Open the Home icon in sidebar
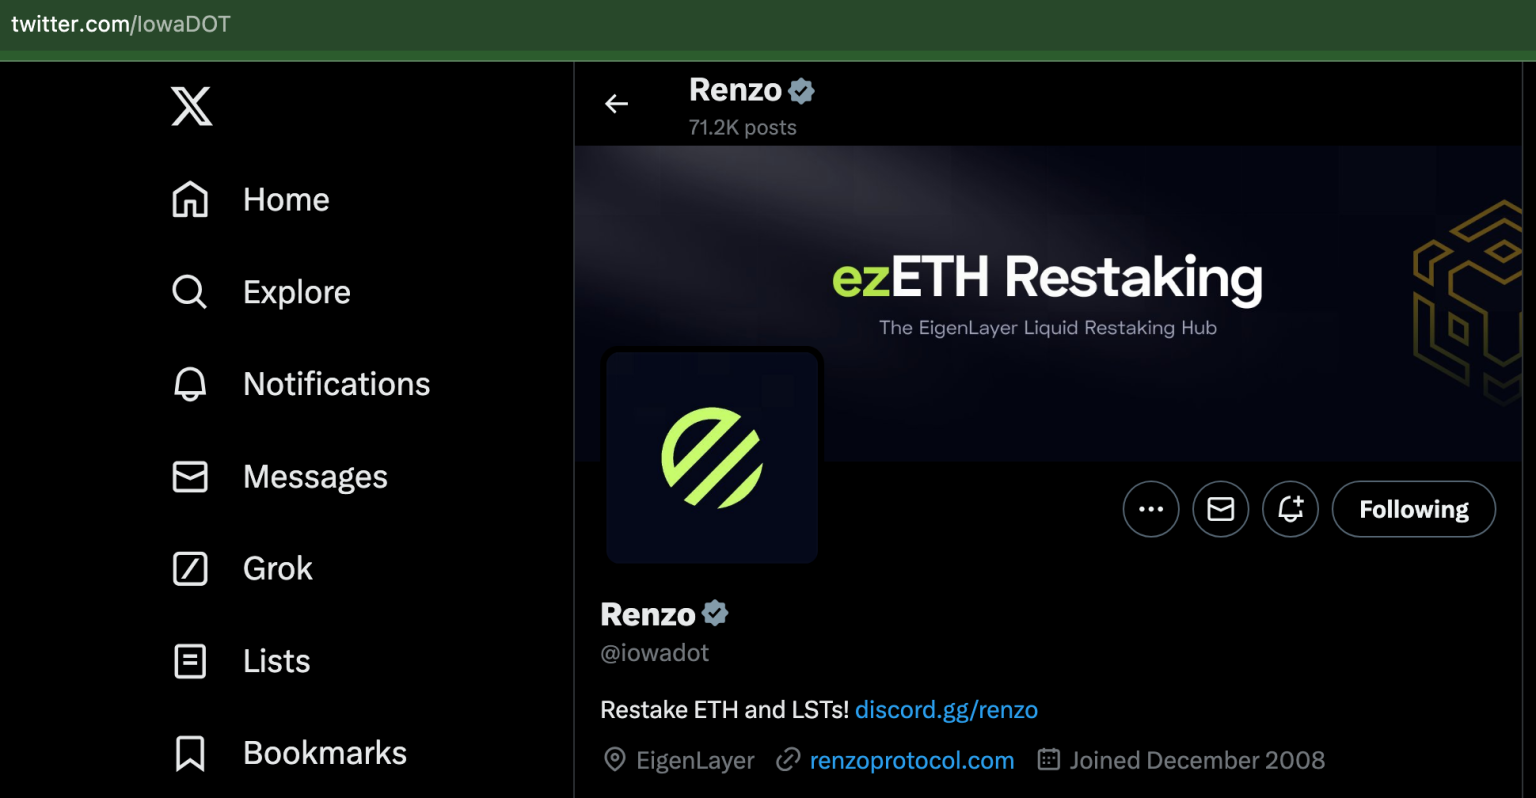The width and height of the screenshot is (1536, 798). pyautogui.click(x=190, y=199)
